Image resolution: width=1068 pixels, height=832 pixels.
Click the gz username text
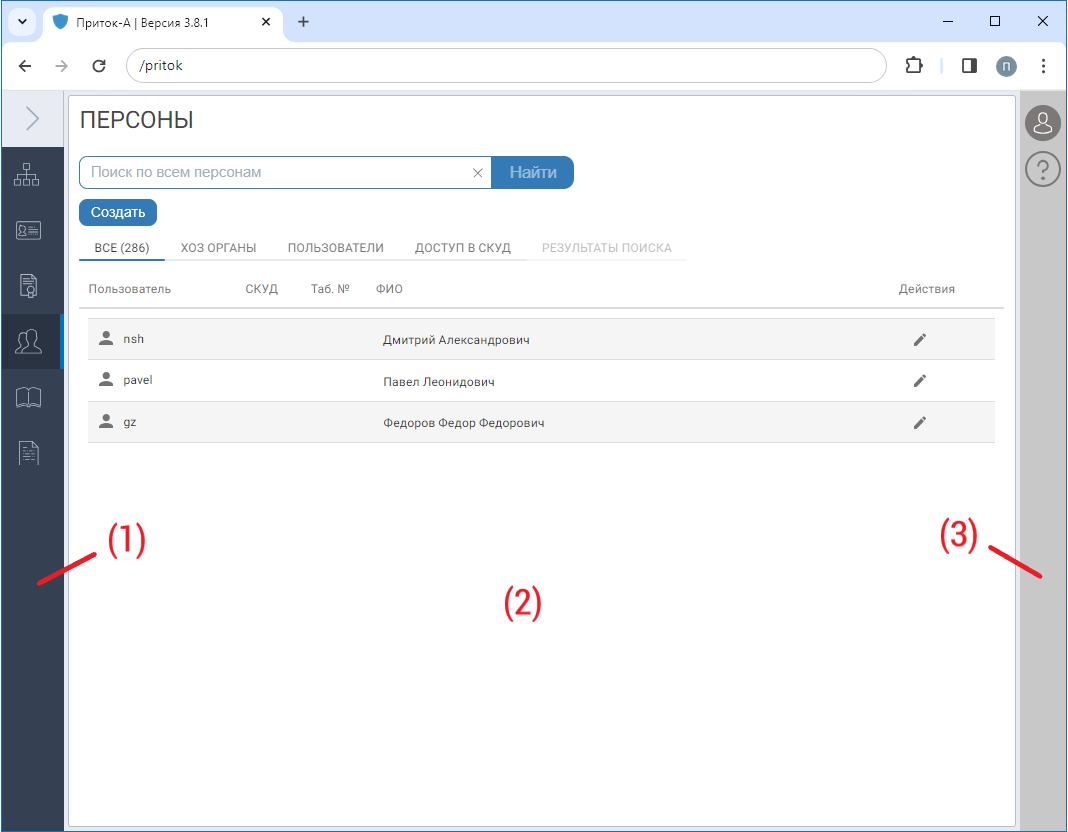(x=129, y=422)
